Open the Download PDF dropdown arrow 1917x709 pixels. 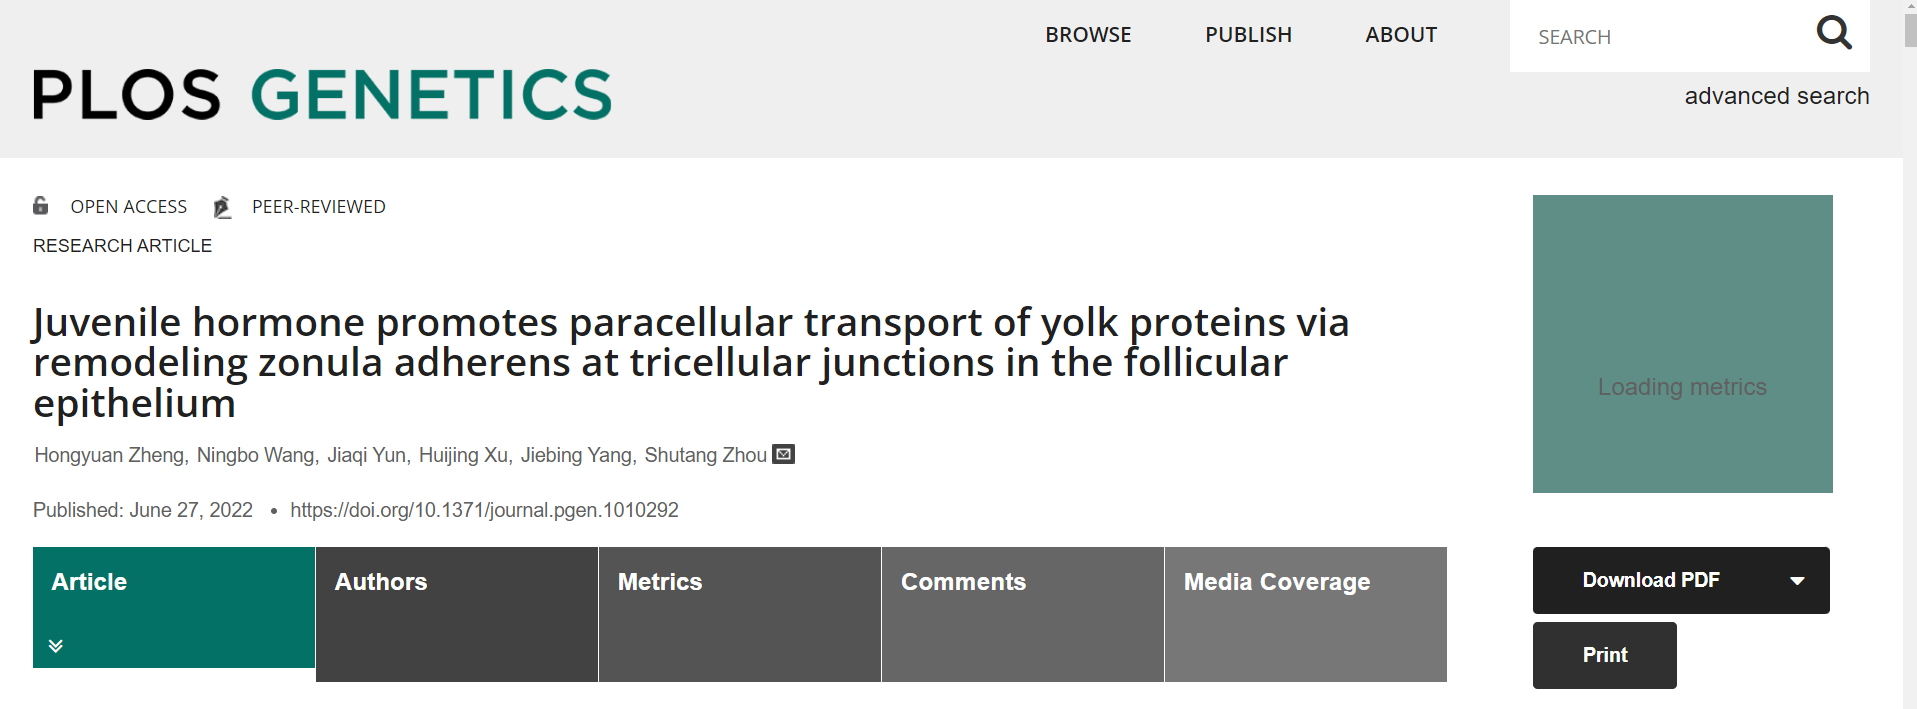coord(1798,580)
